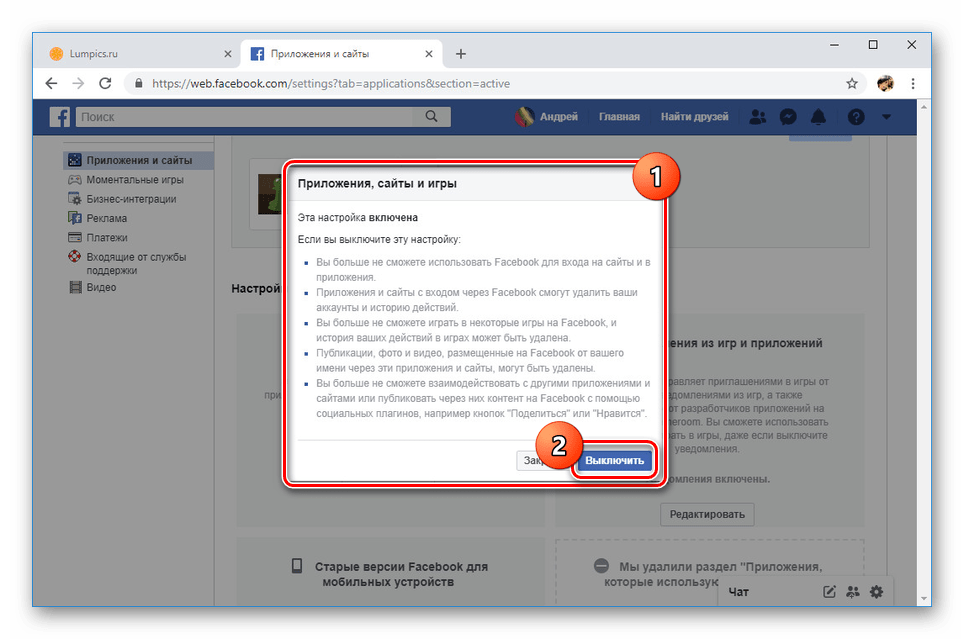Open chat settings gear
This screenshot has width=964, height=639.
coord(876,592)
